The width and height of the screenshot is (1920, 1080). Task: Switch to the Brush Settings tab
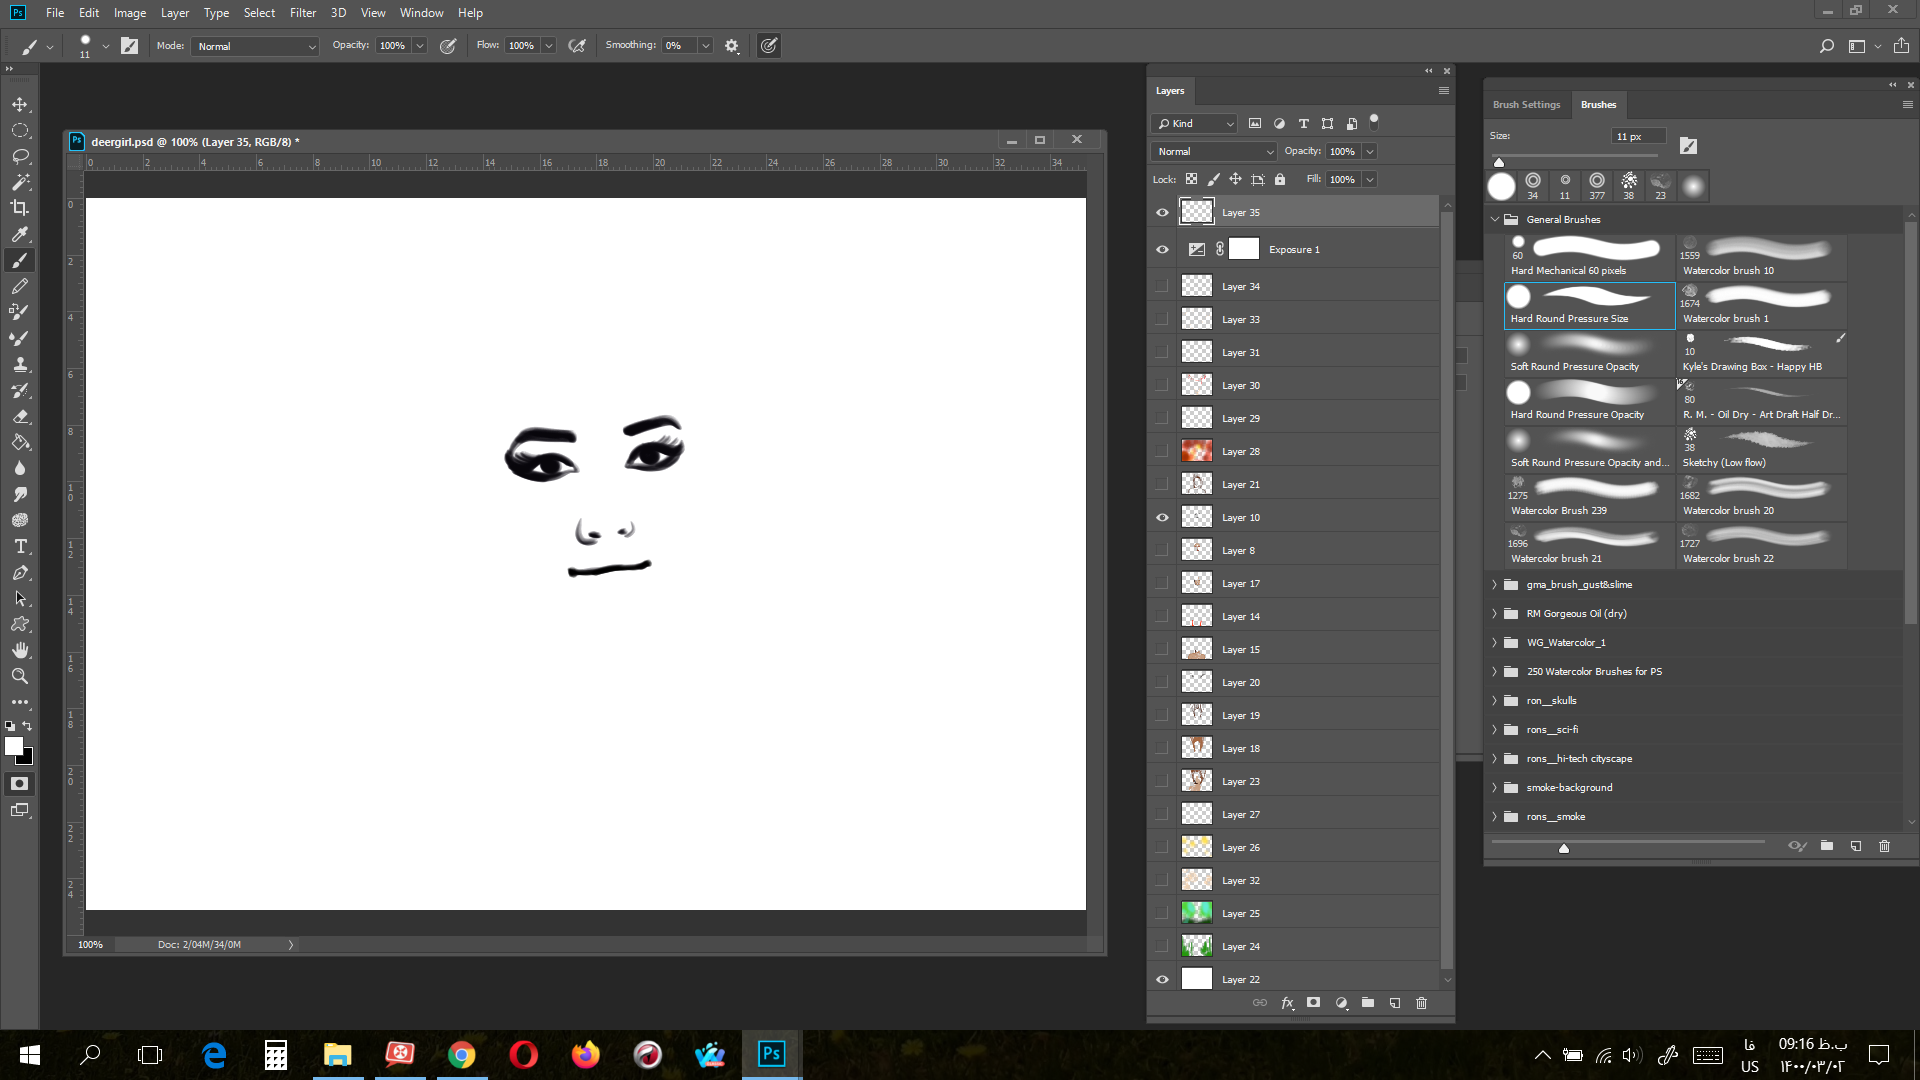1526,105
